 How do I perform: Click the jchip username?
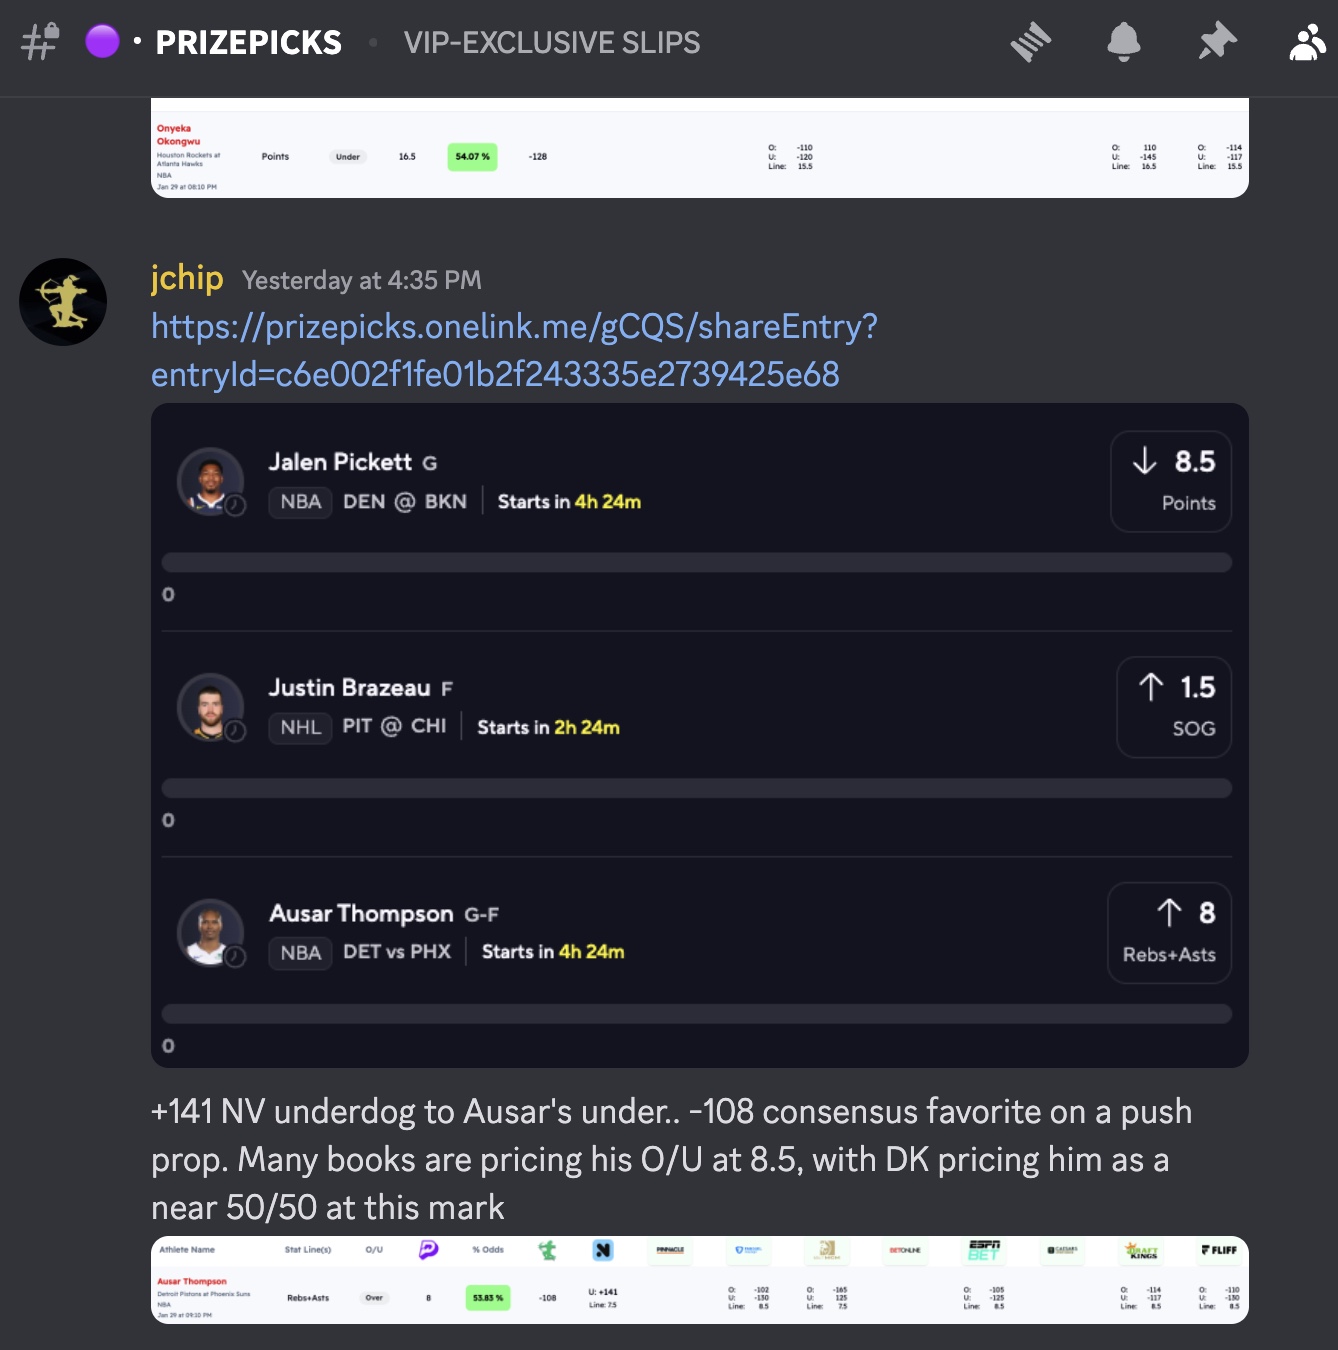pyautogui.click(x=187, y=278)
